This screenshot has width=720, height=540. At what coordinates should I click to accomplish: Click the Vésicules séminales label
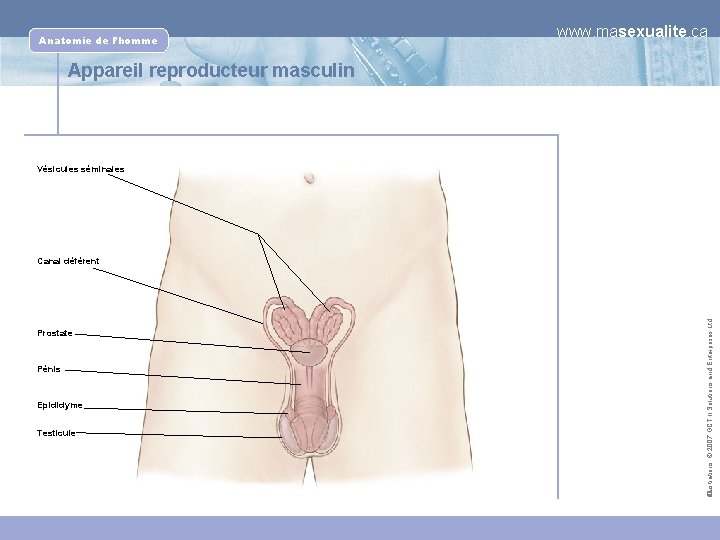tap(80, 169)
